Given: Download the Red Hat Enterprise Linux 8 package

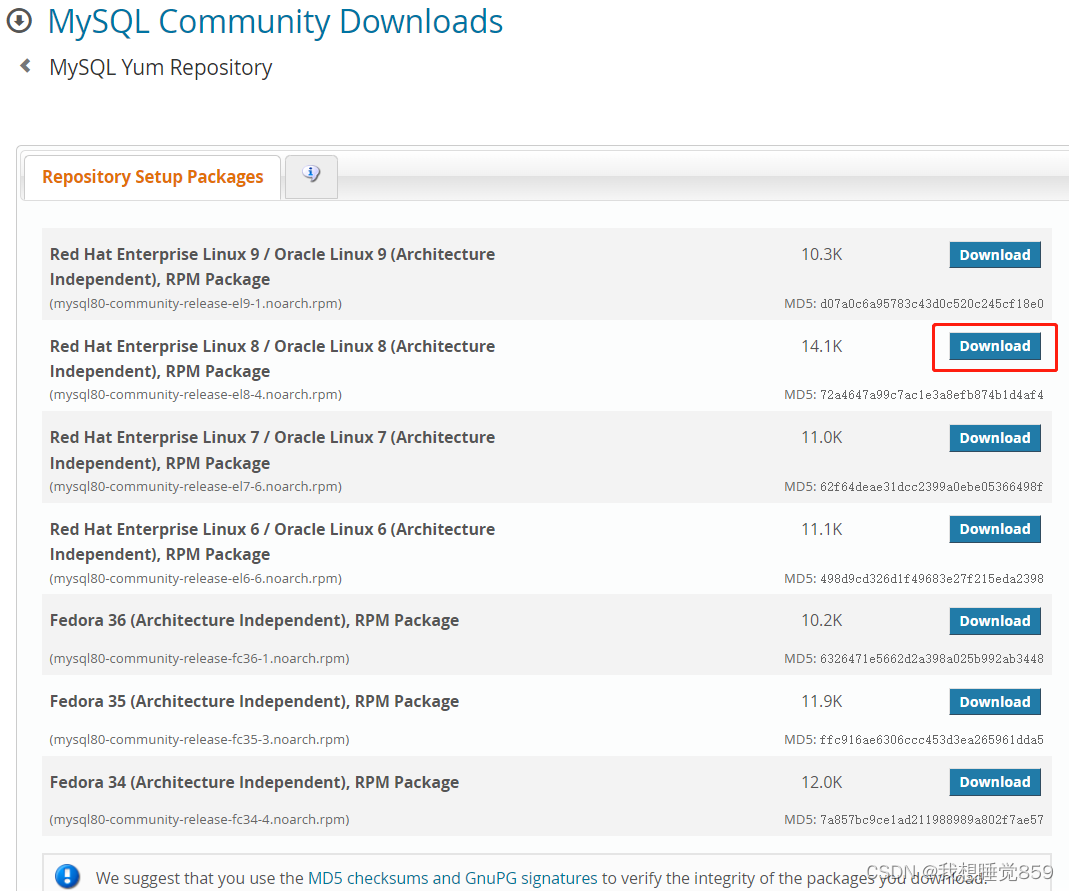Looking at the screenshot, I should pyautogui.click(x=995, y=346).
